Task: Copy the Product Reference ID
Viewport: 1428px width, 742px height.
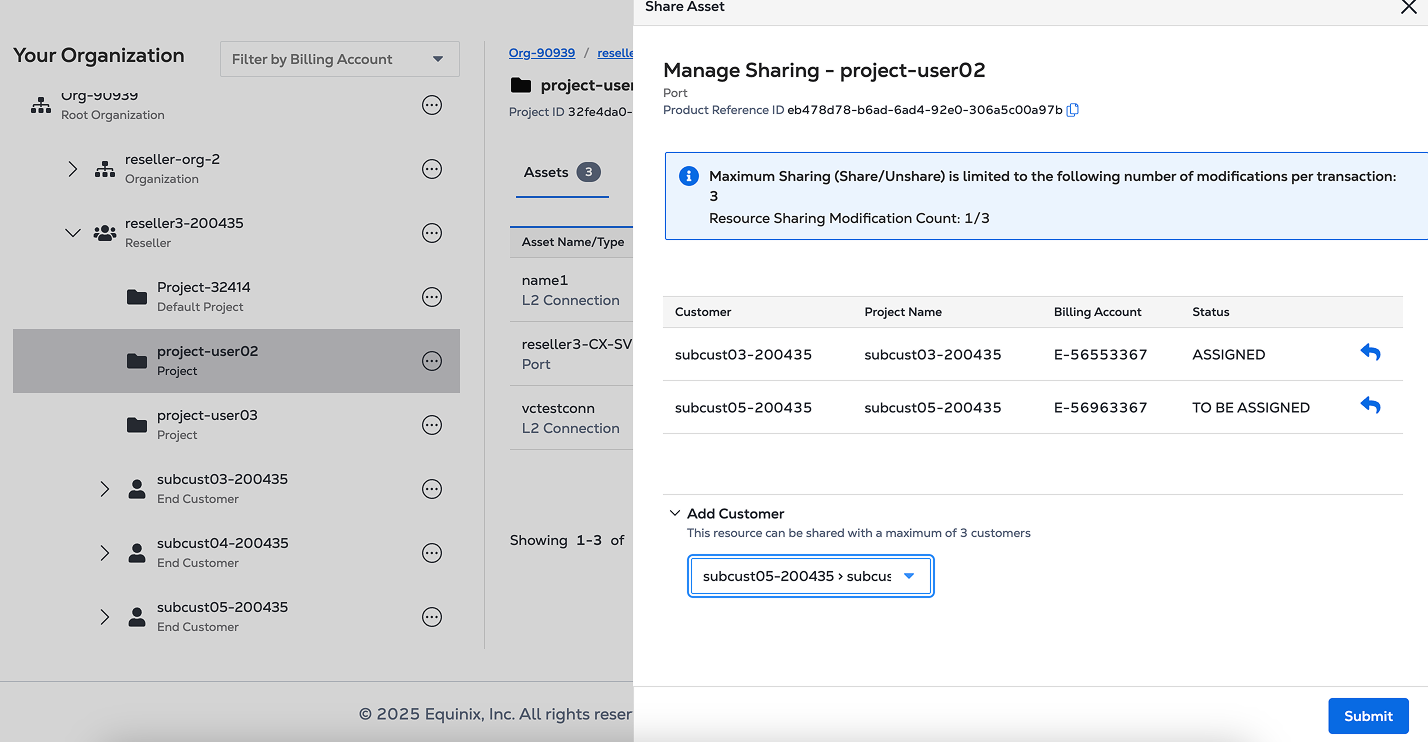Action: click(x=1073, y=110)
